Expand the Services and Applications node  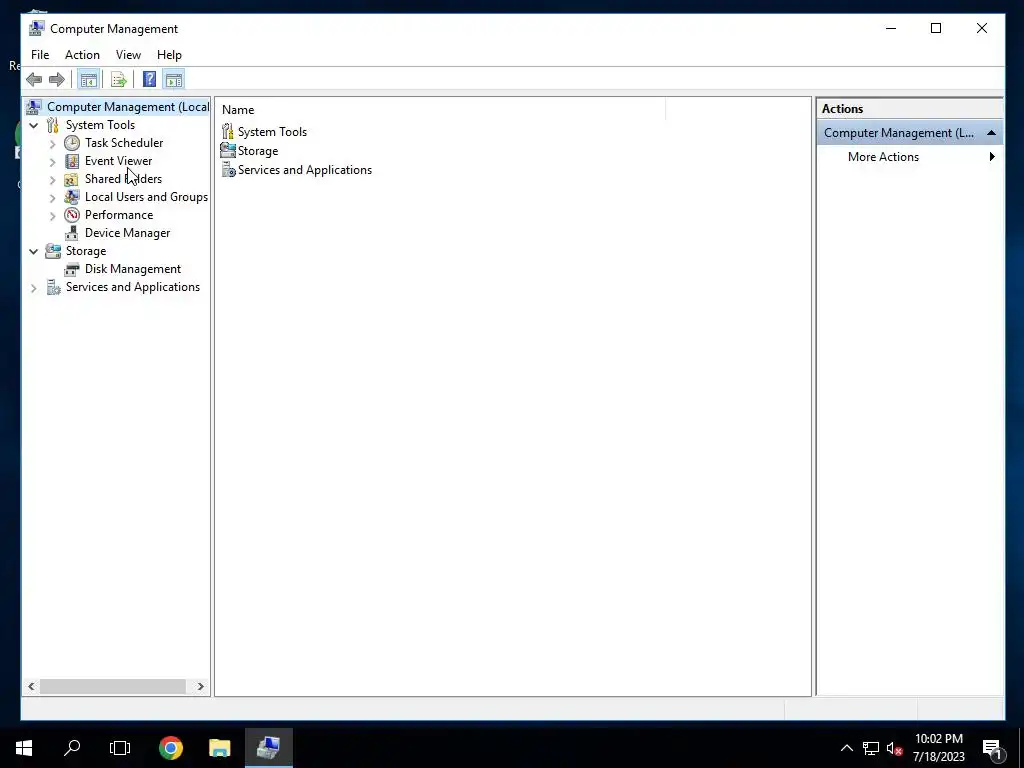pos(33,287)
